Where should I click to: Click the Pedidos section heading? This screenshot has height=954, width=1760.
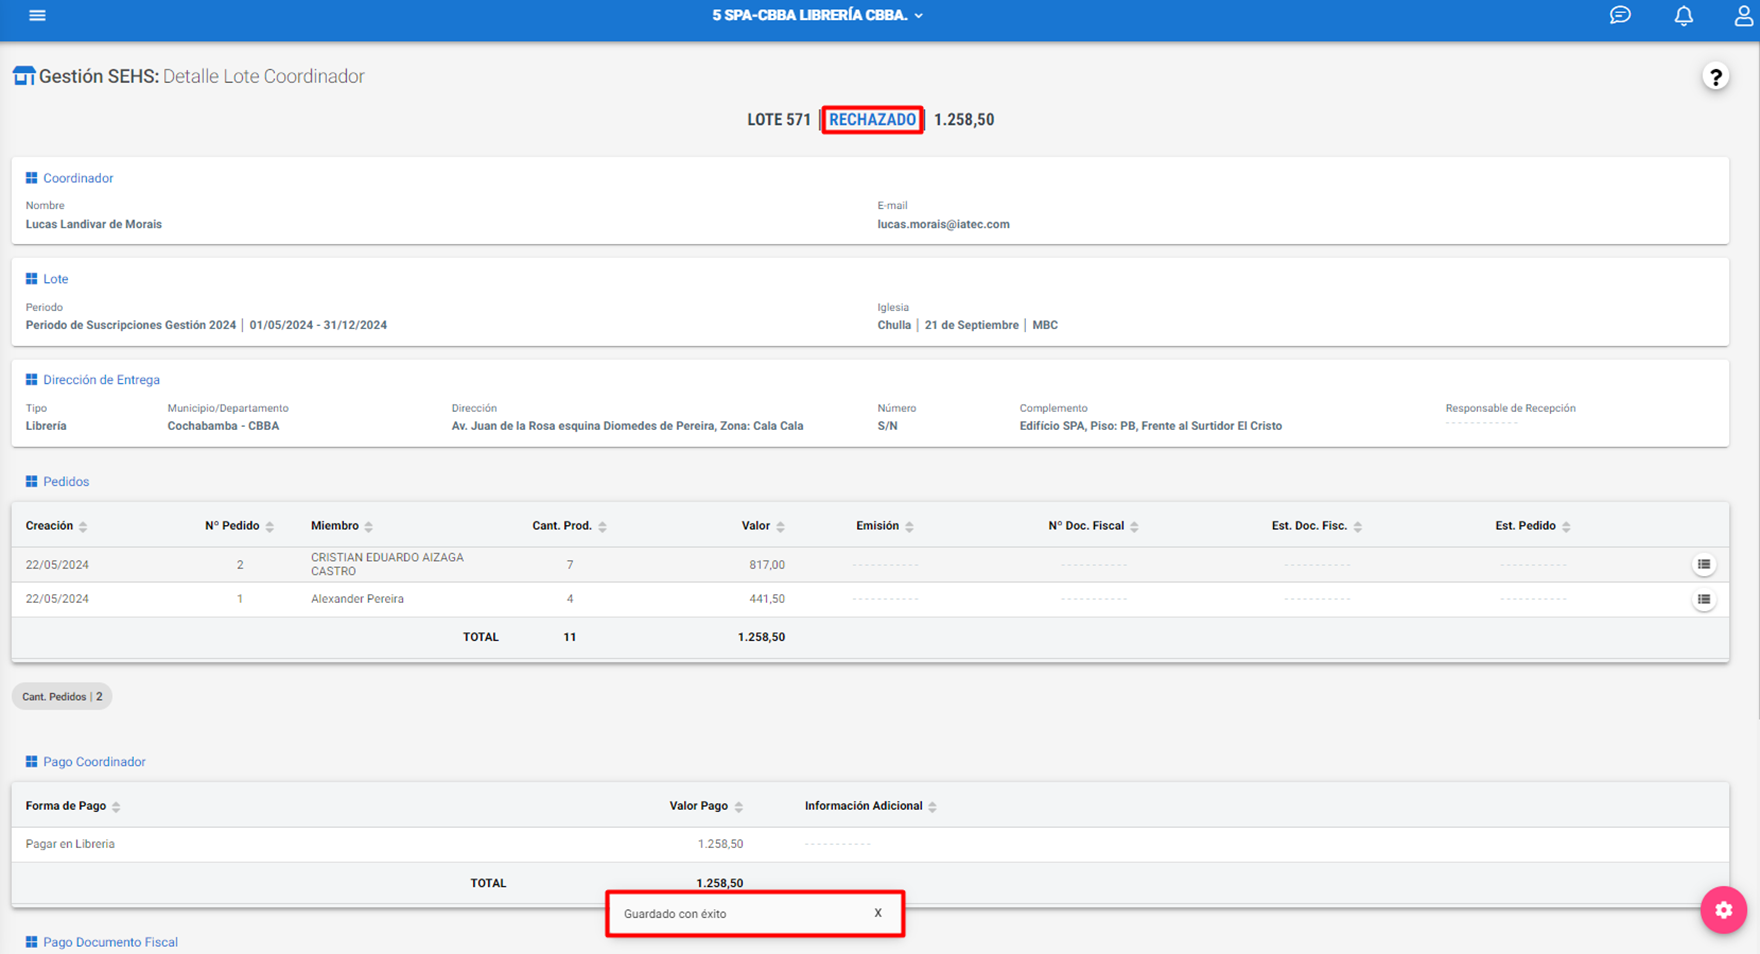66,482
